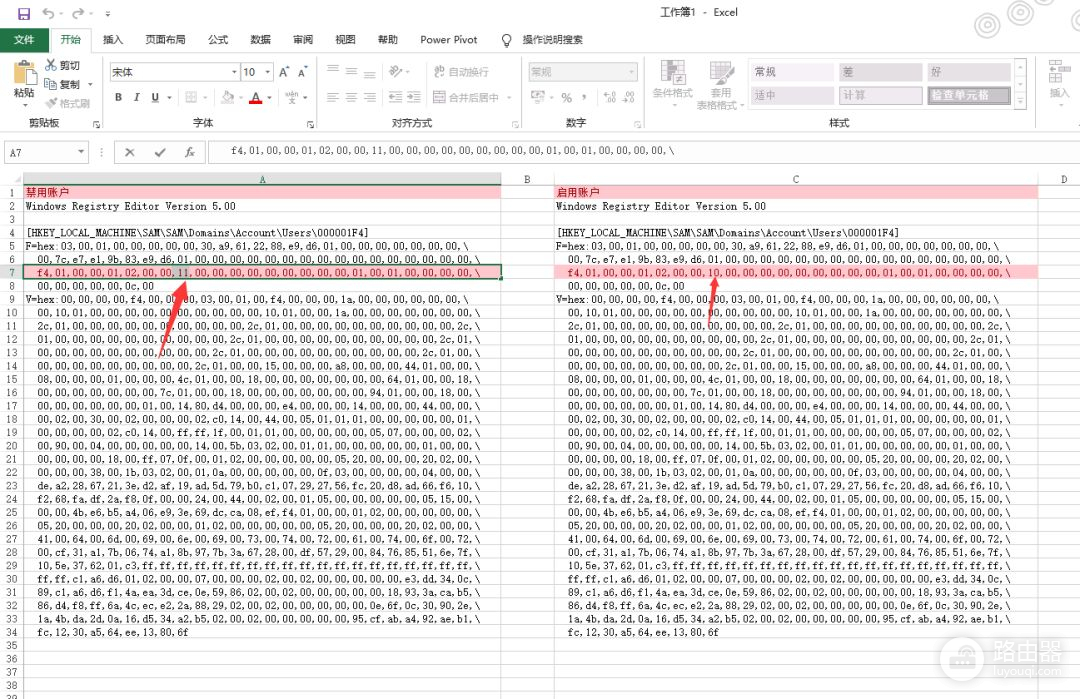
Task: Open the Customize Quick Access Toolbar dropdown
Action: (108, 14)
